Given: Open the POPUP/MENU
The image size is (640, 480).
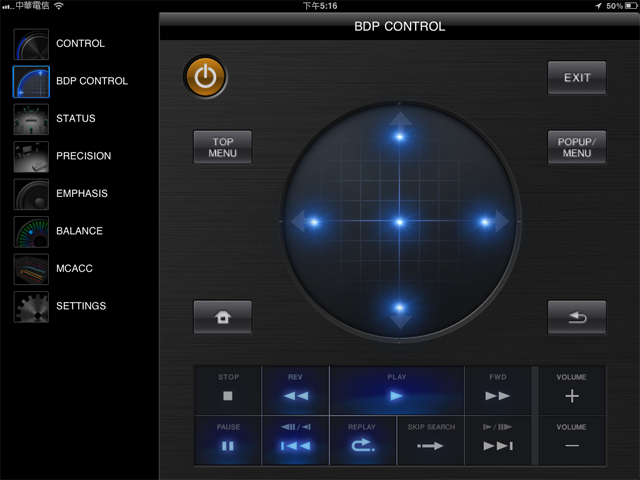Looking at the screenshot, I should coord(577,147).
